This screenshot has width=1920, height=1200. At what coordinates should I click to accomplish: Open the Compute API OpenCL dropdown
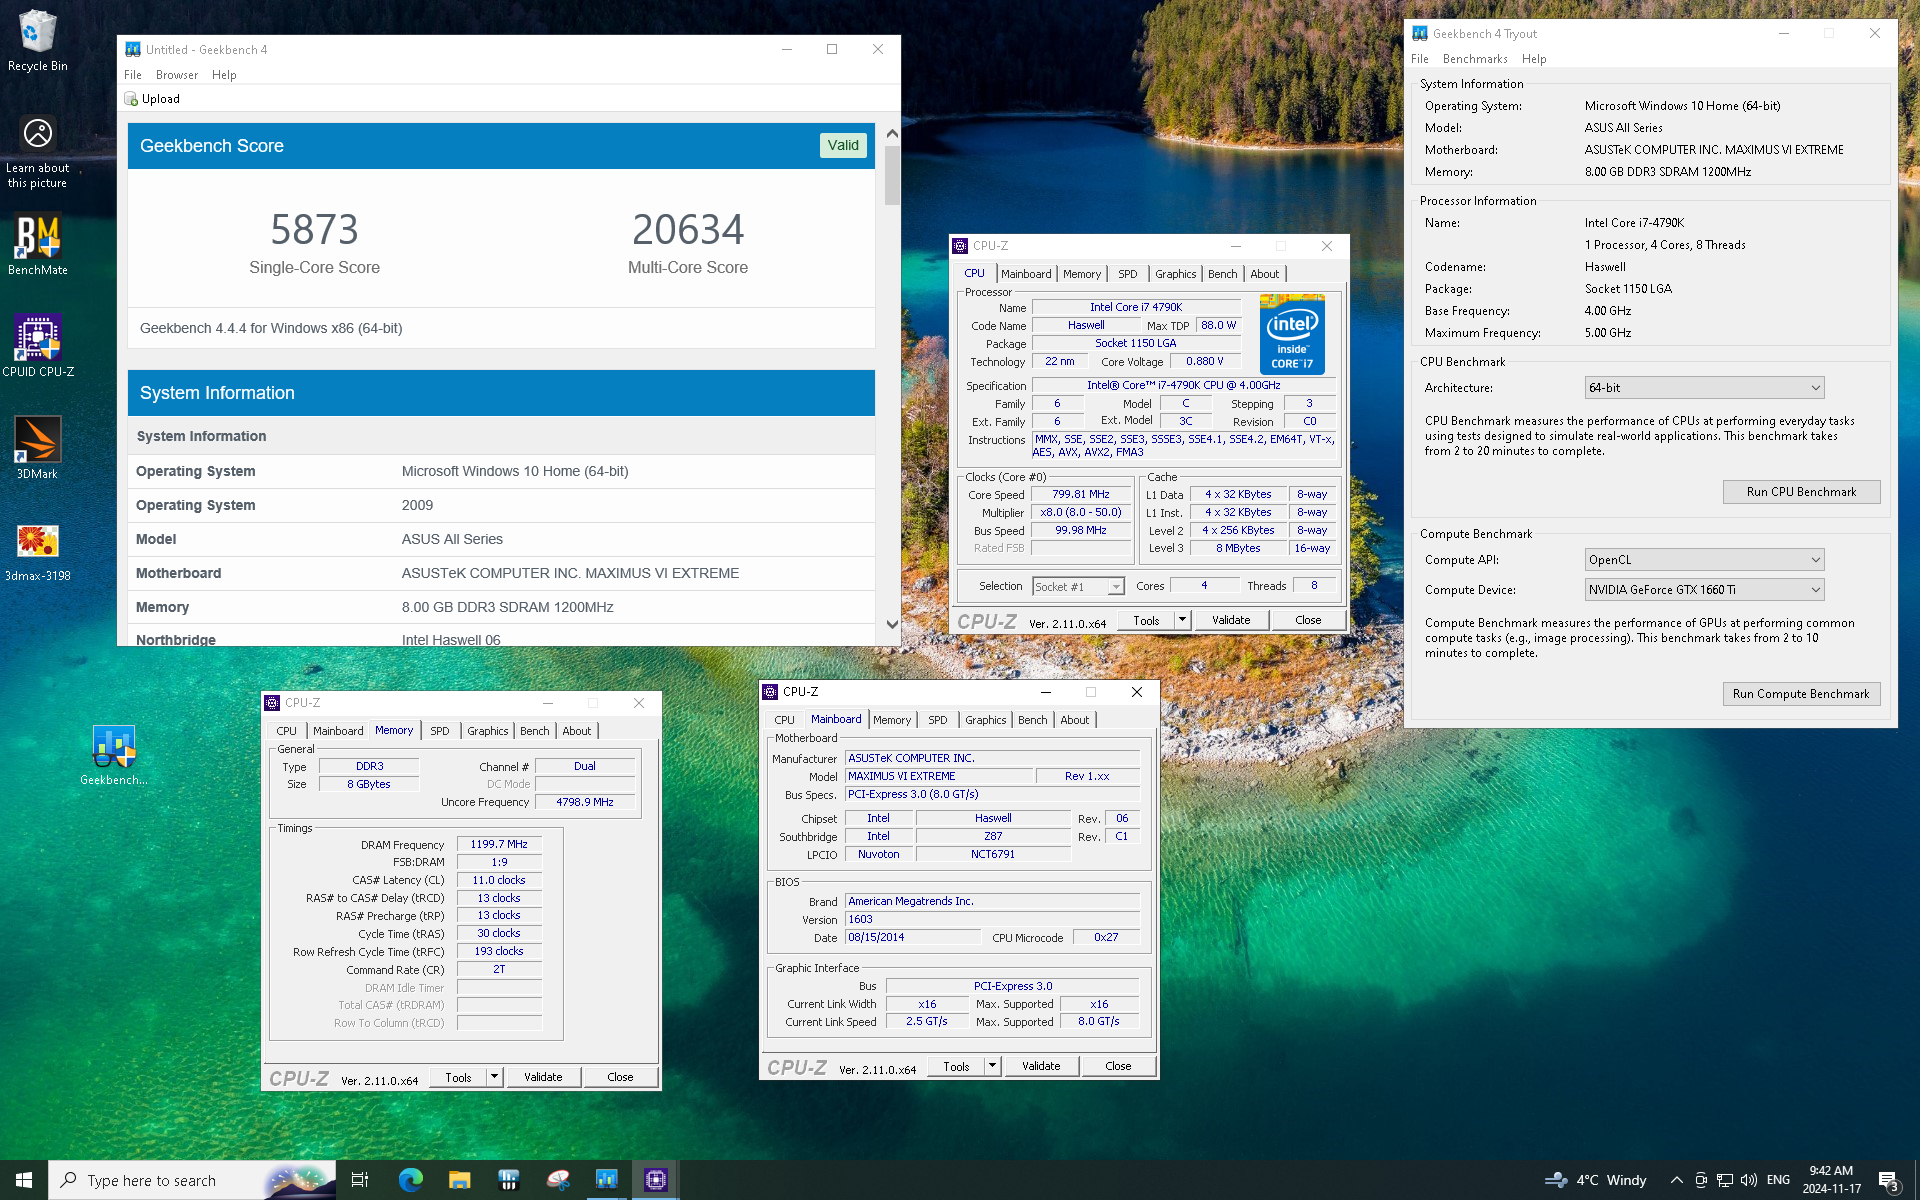(1704, 560)
